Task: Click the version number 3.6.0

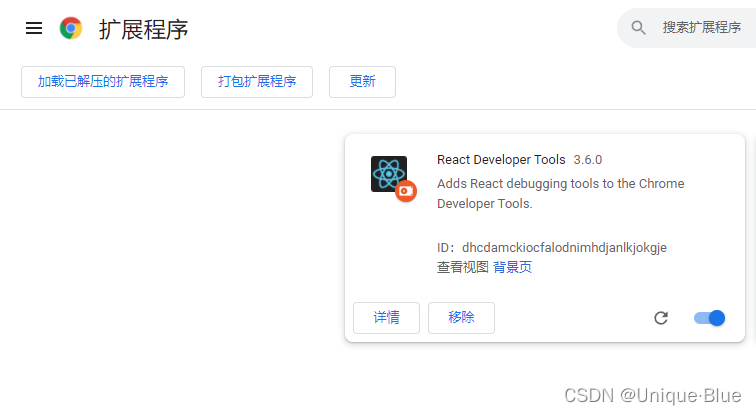Action: click(588, 160)
